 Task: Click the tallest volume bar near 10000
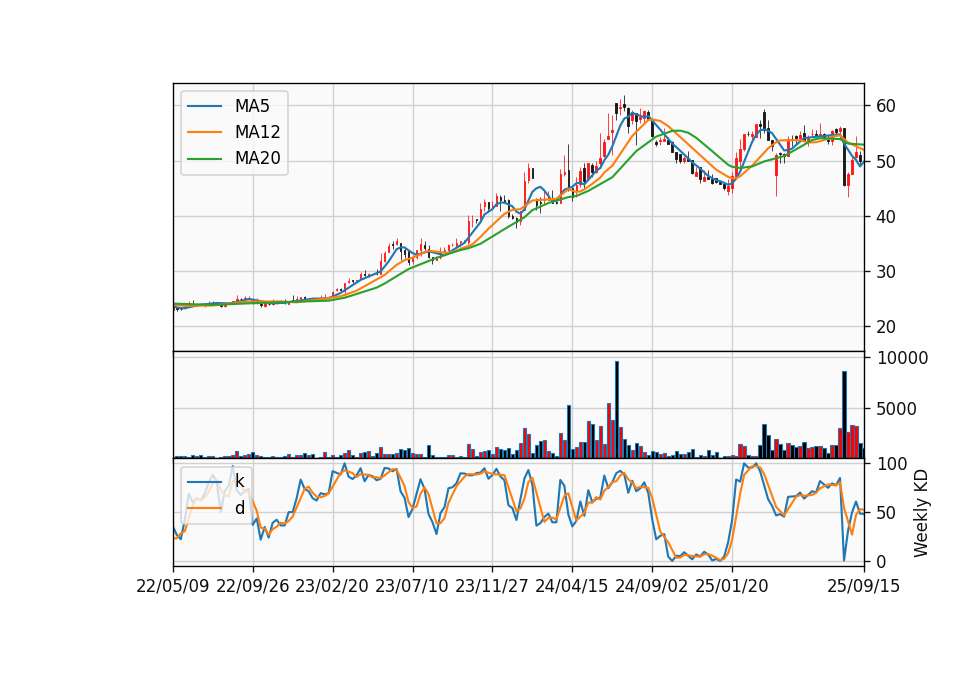click(x=617, y=410)
